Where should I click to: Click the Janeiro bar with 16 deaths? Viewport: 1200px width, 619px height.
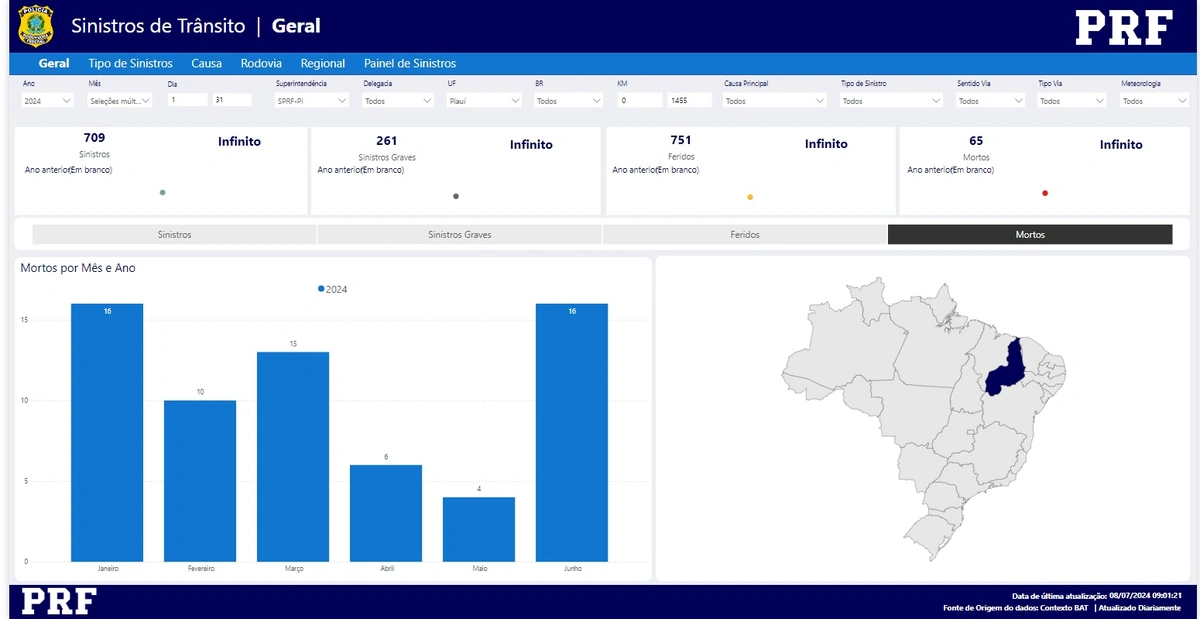pyautogui.click(x=107, y=432)
